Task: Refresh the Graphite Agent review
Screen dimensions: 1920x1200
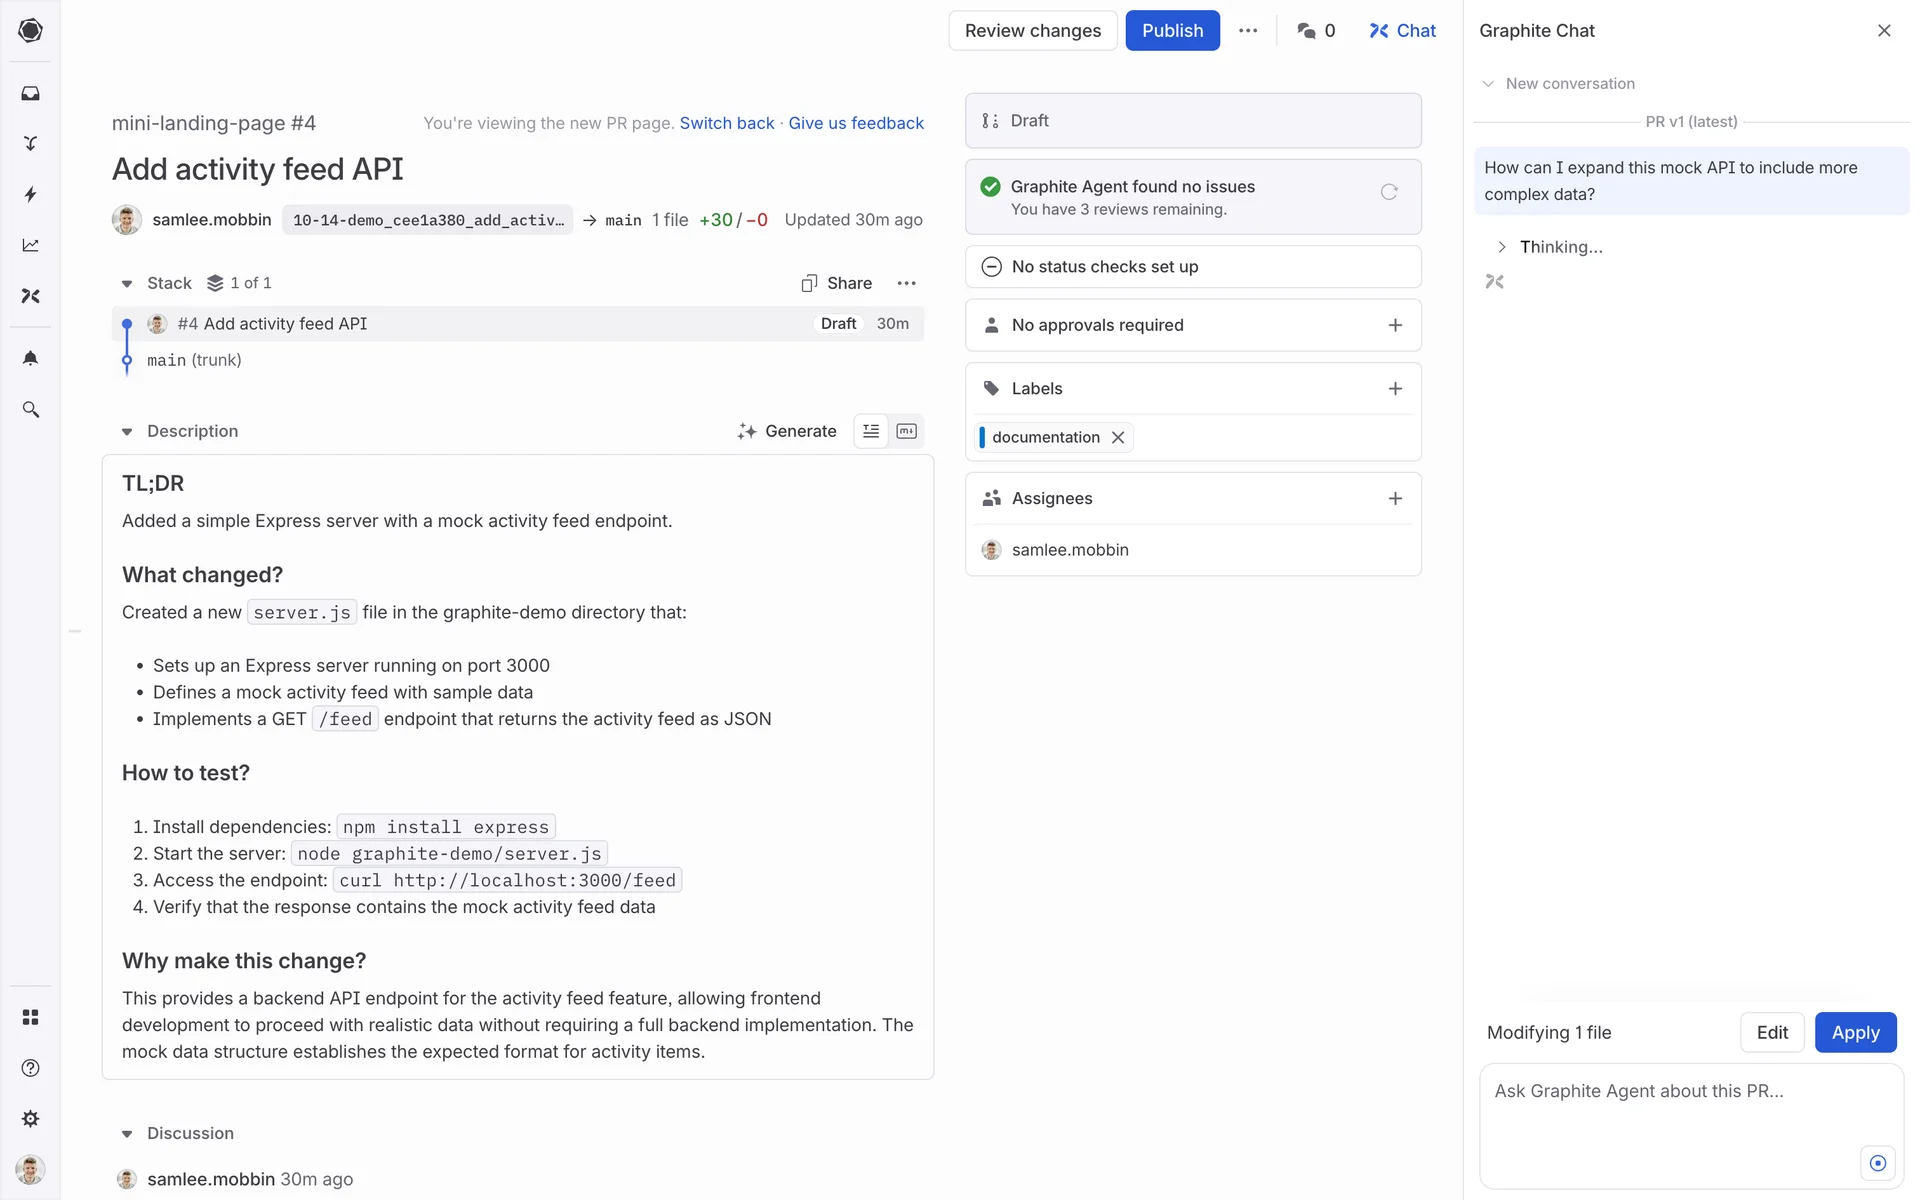Action: point(1389,192)
